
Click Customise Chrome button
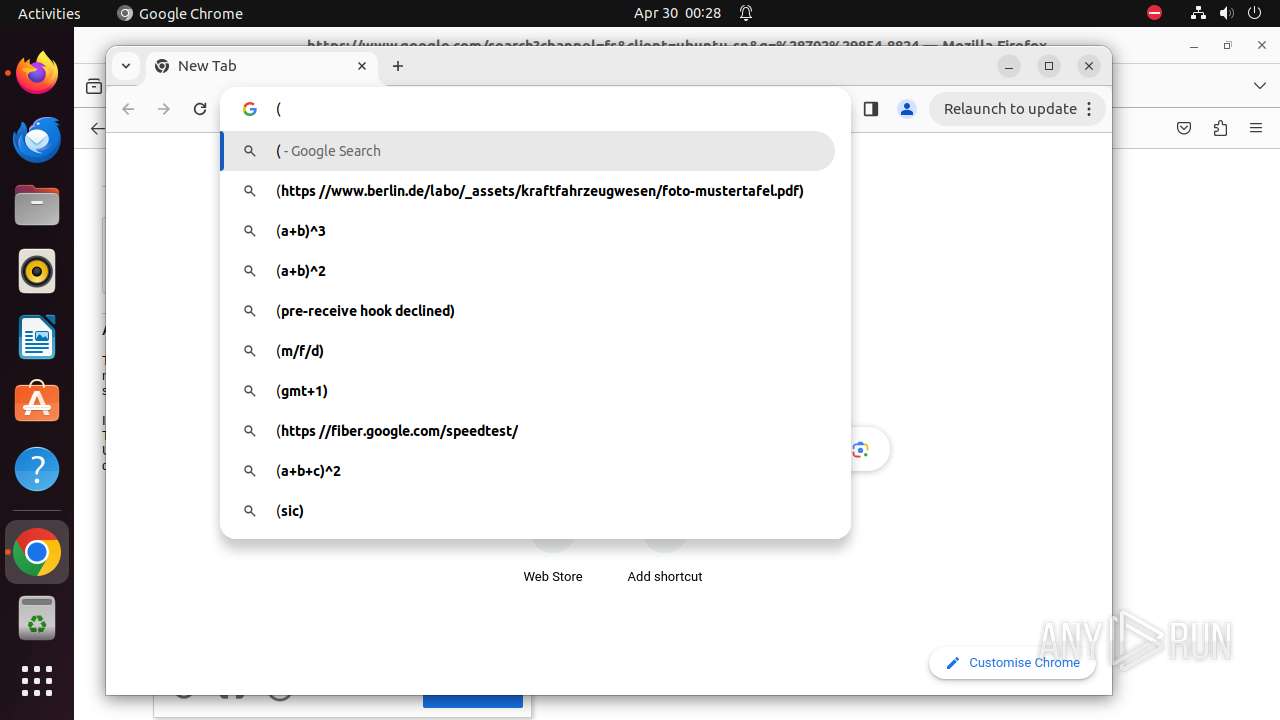coord(1012,663)
